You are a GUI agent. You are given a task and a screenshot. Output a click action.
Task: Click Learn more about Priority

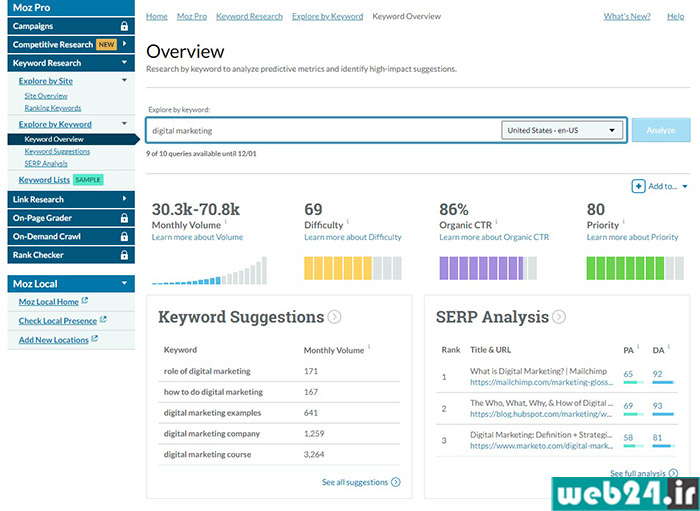point(633,237)
